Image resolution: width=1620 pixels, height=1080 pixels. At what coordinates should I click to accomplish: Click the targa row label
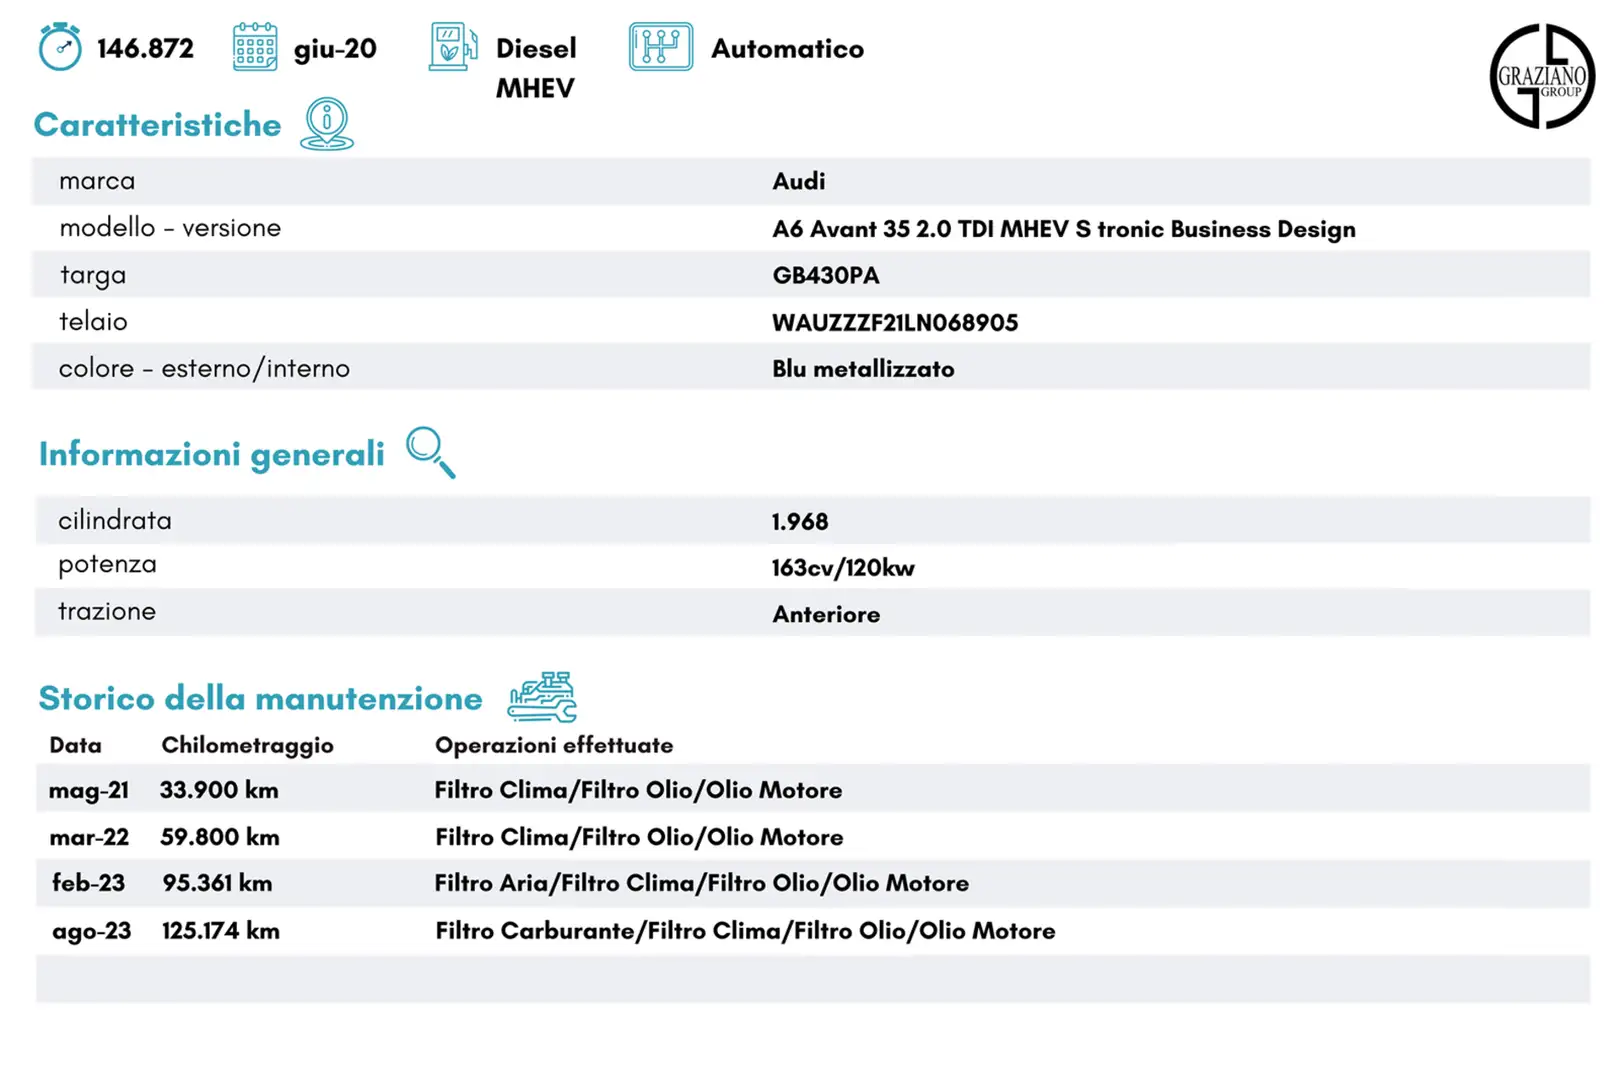(93, 275)
